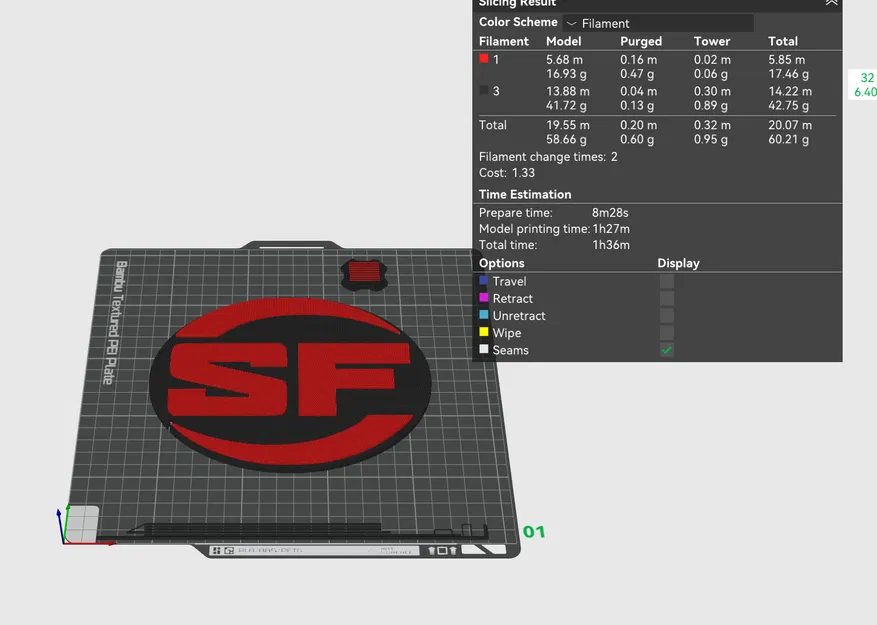Click the layer slider value 32 / 6.40

tap(864, 85)
